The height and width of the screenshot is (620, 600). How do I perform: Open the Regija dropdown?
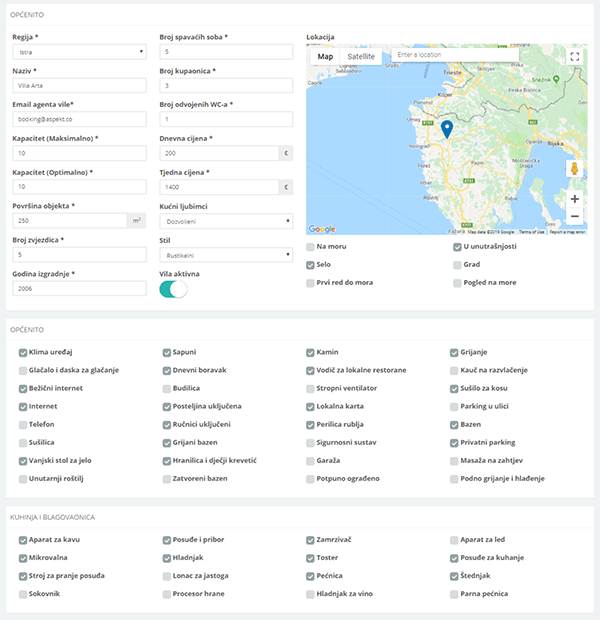[79, 51]
